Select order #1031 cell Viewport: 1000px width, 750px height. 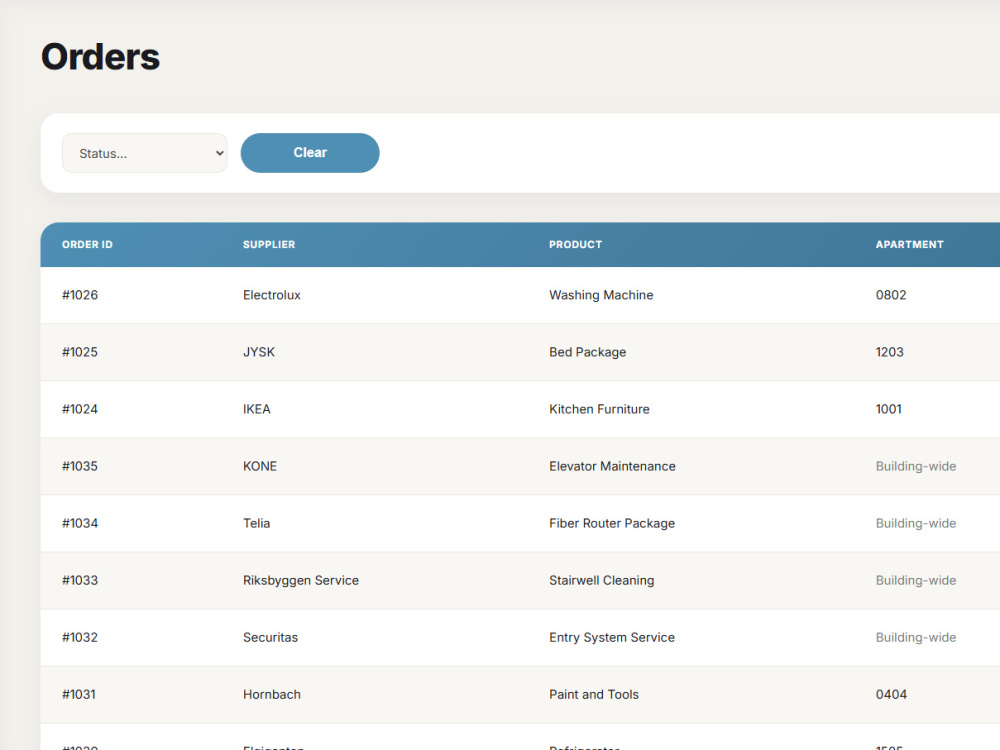click(x=78, y=695)
